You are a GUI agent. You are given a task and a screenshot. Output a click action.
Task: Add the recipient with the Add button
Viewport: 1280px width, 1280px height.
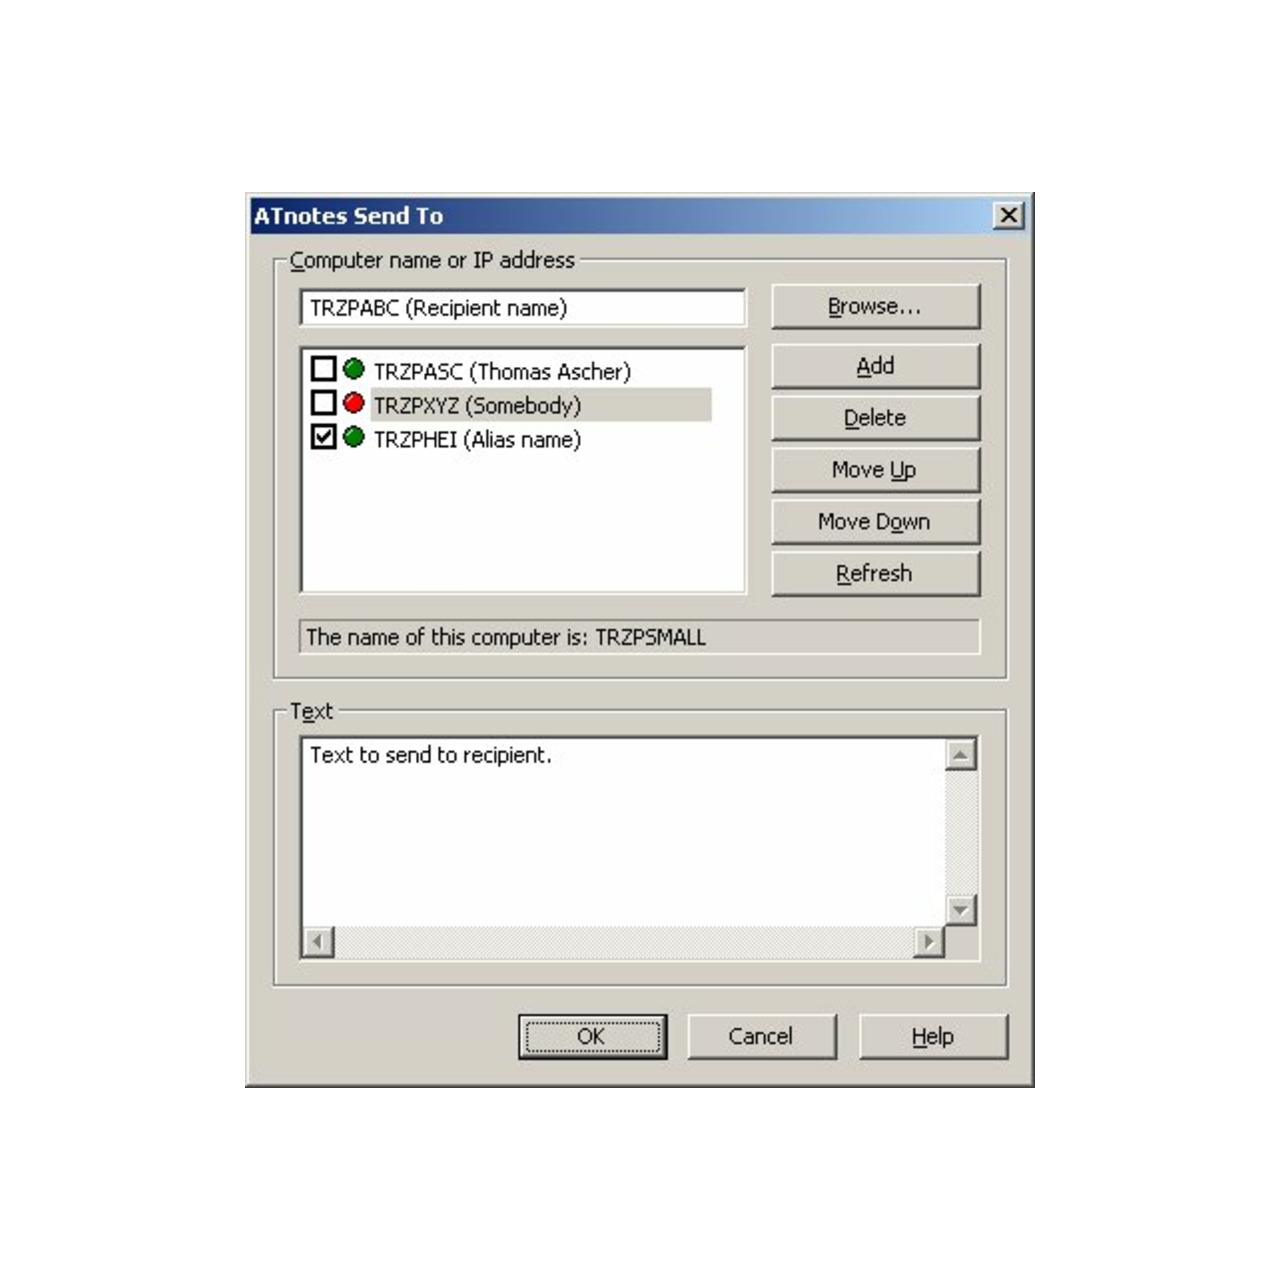[x=875, y=366]
